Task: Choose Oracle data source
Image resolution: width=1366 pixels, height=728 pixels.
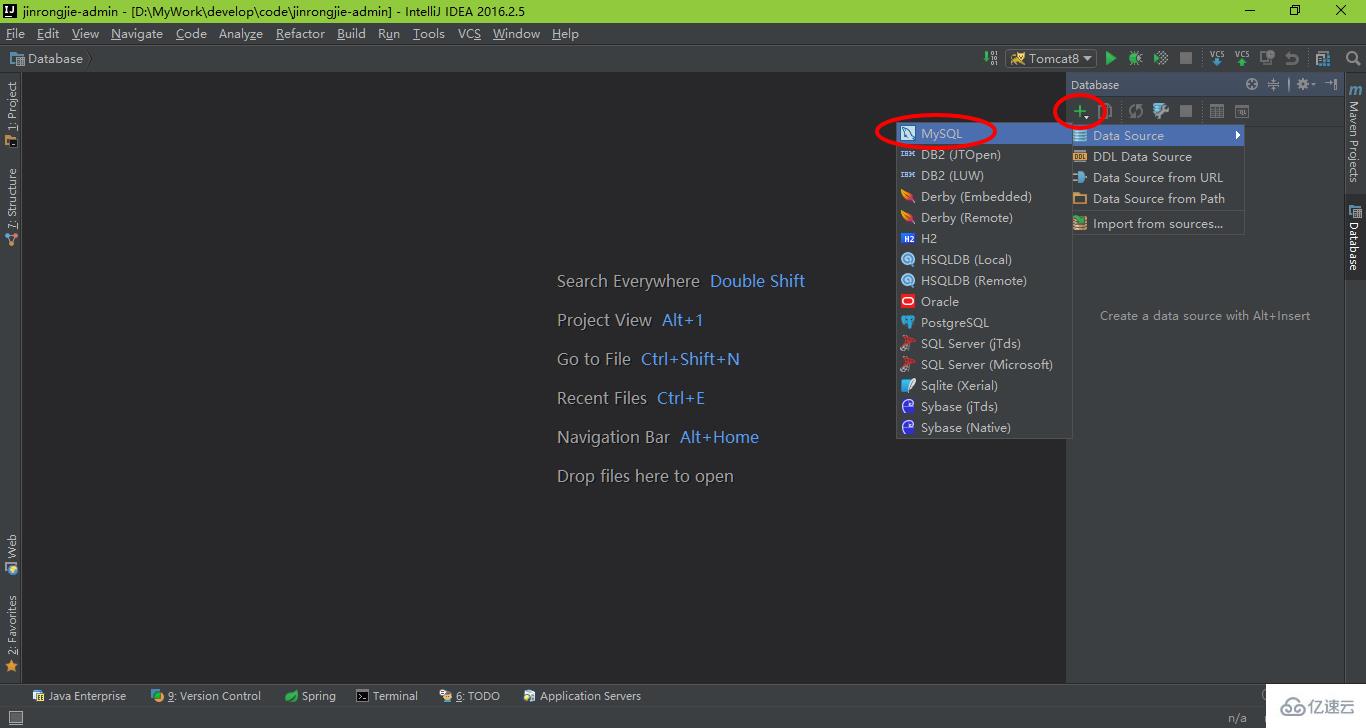Action: click(x=984, y=301)
